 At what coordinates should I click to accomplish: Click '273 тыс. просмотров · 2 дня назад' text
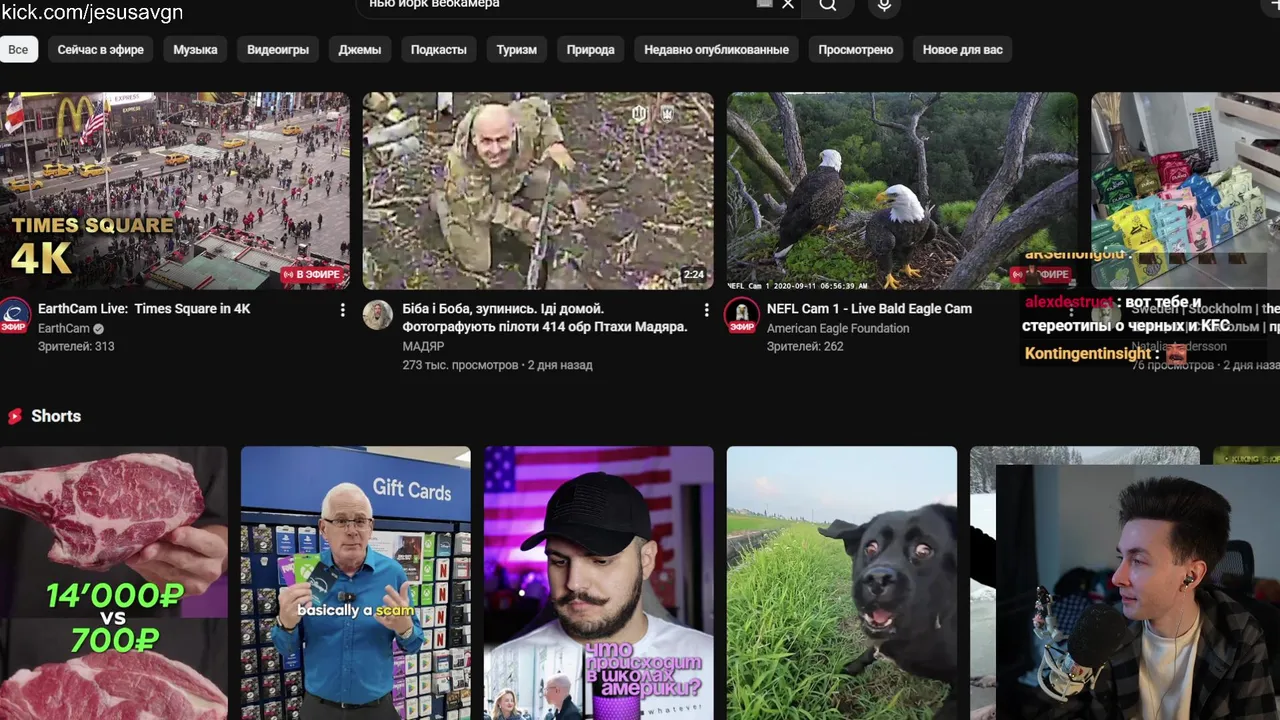pyautogui.click(x=497, y=365)
